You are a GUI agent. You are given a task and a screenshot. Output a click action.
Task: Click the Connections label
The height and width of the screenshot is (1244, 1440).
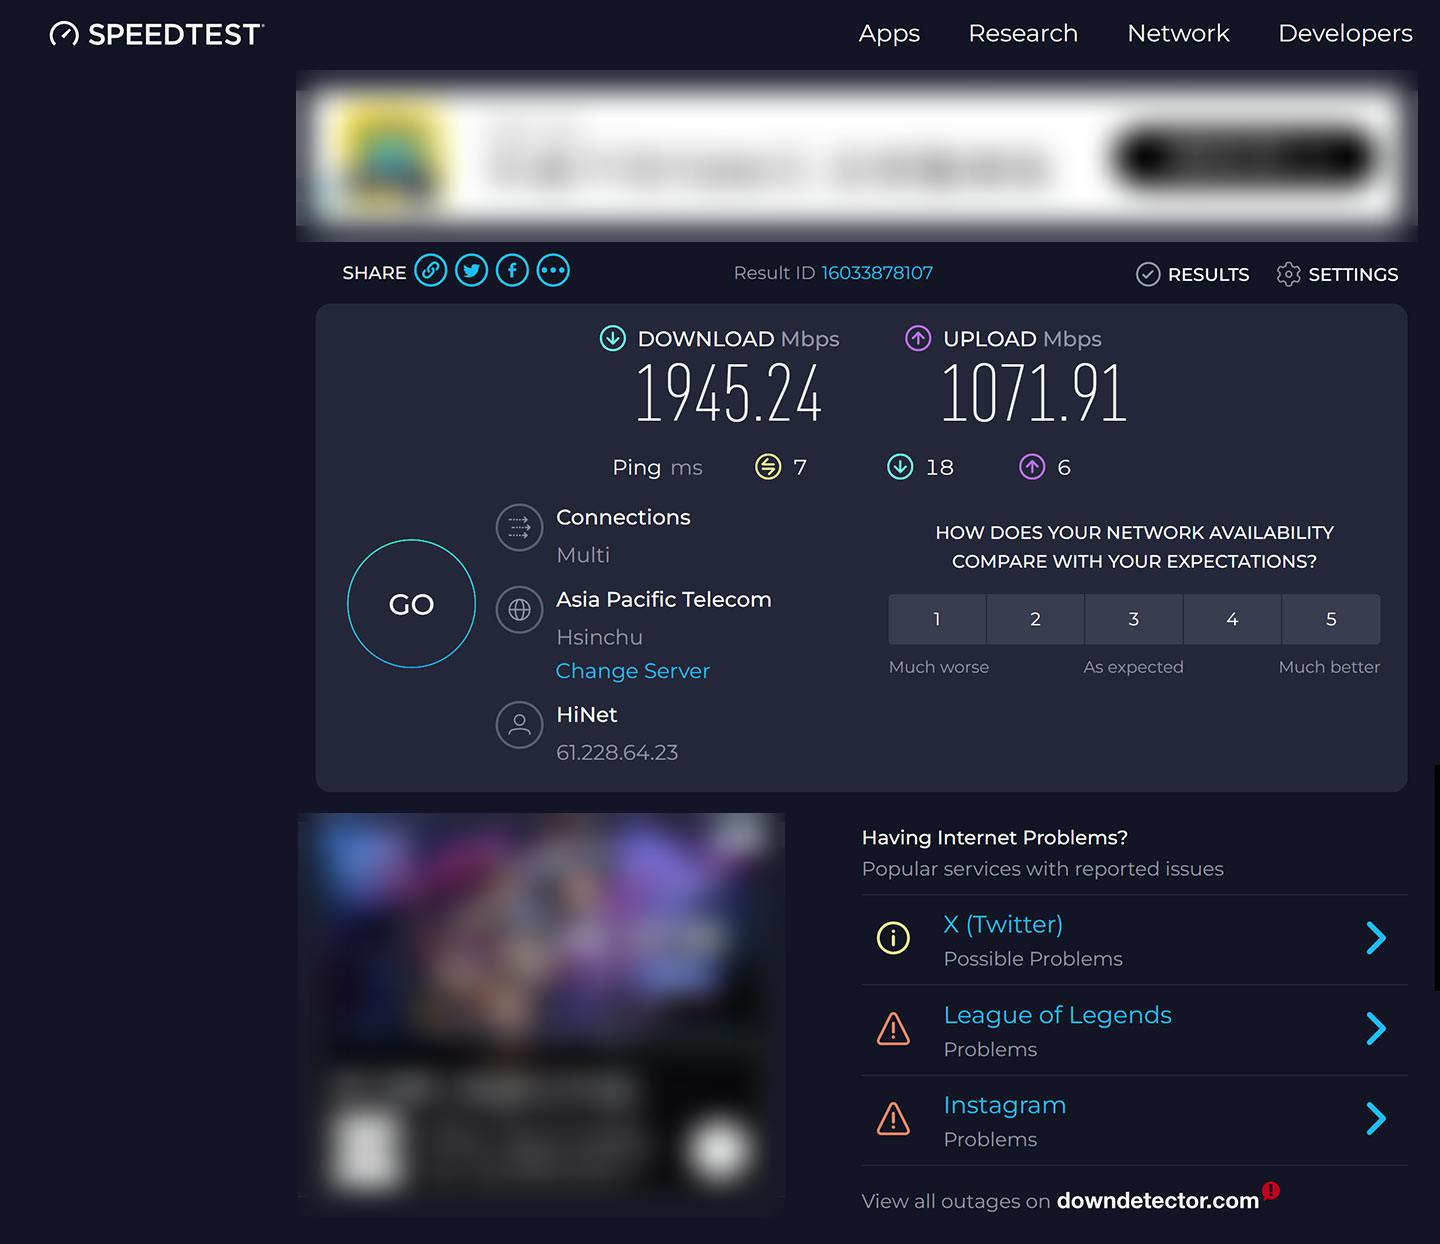(x=623, y=517)
